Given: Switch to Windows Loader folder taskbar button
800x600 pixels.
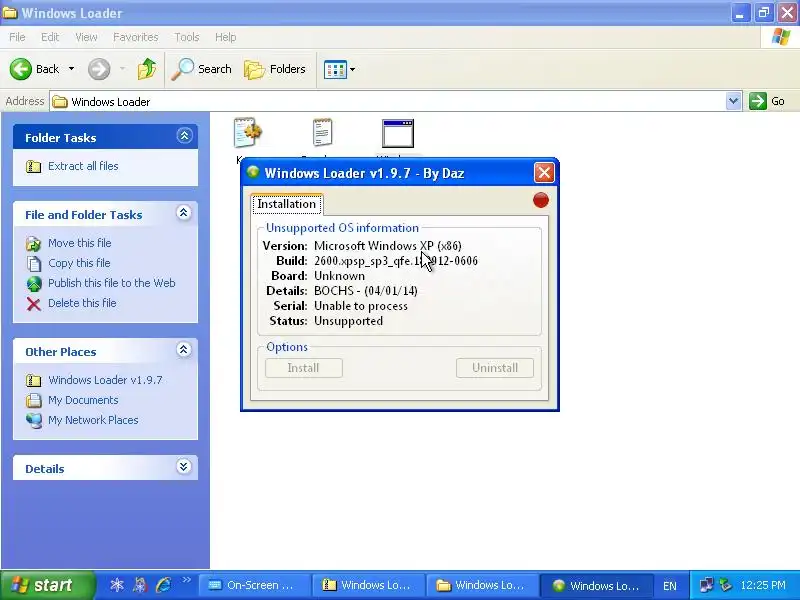Looking at the screenshot, I should (x=482, y=585).
